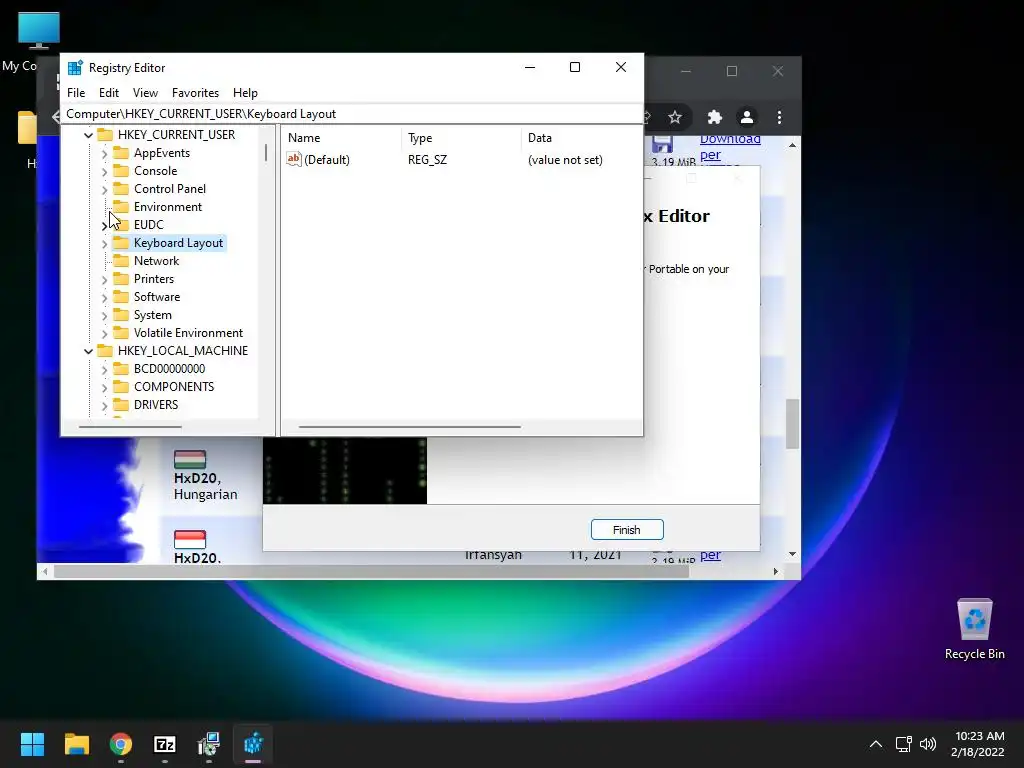Expand the Console key
Screen dimensions: 1024x768
104,171
